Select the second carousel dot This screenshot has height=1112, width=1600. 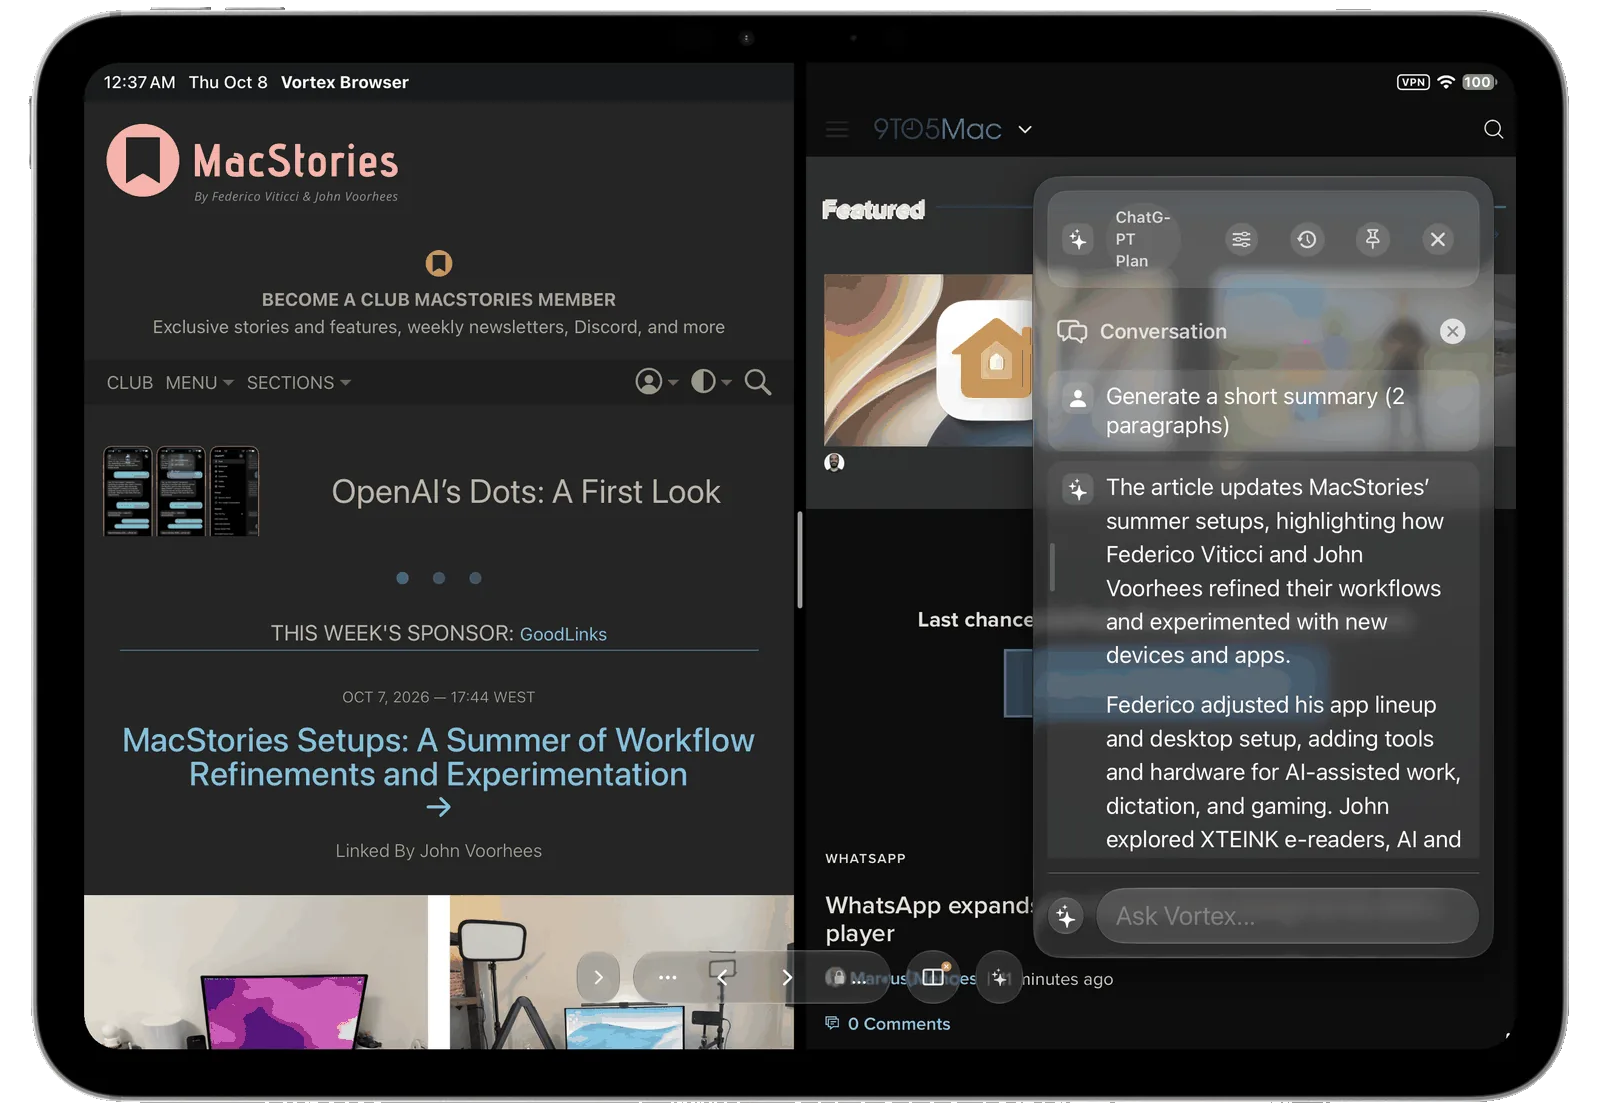[439, 578]
